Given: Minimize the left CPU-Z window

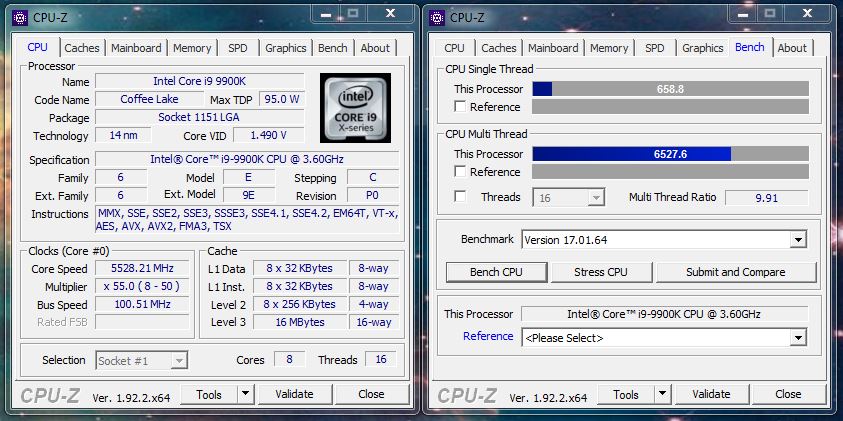Looking at the screenshot, I should click(326, 15).
